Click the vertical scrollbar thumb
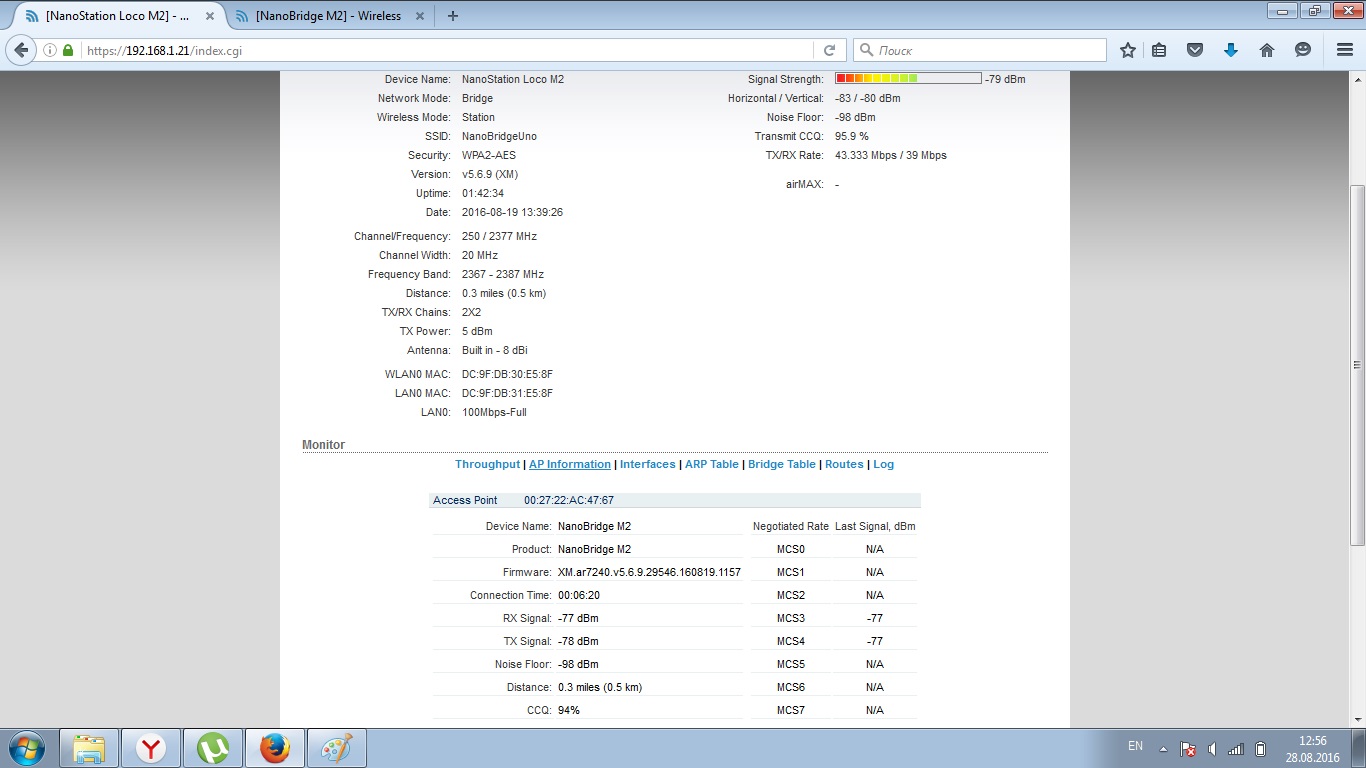Screen dimensions: 1366x768 click(x=1357, y=365)
